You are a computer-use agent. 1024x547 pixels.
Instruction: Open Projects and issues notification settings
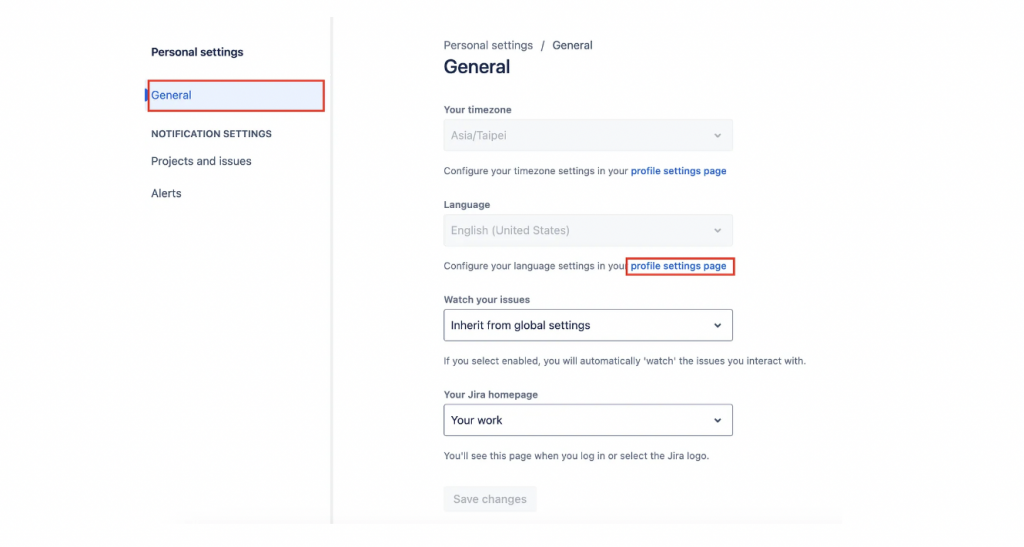point(201,161)
